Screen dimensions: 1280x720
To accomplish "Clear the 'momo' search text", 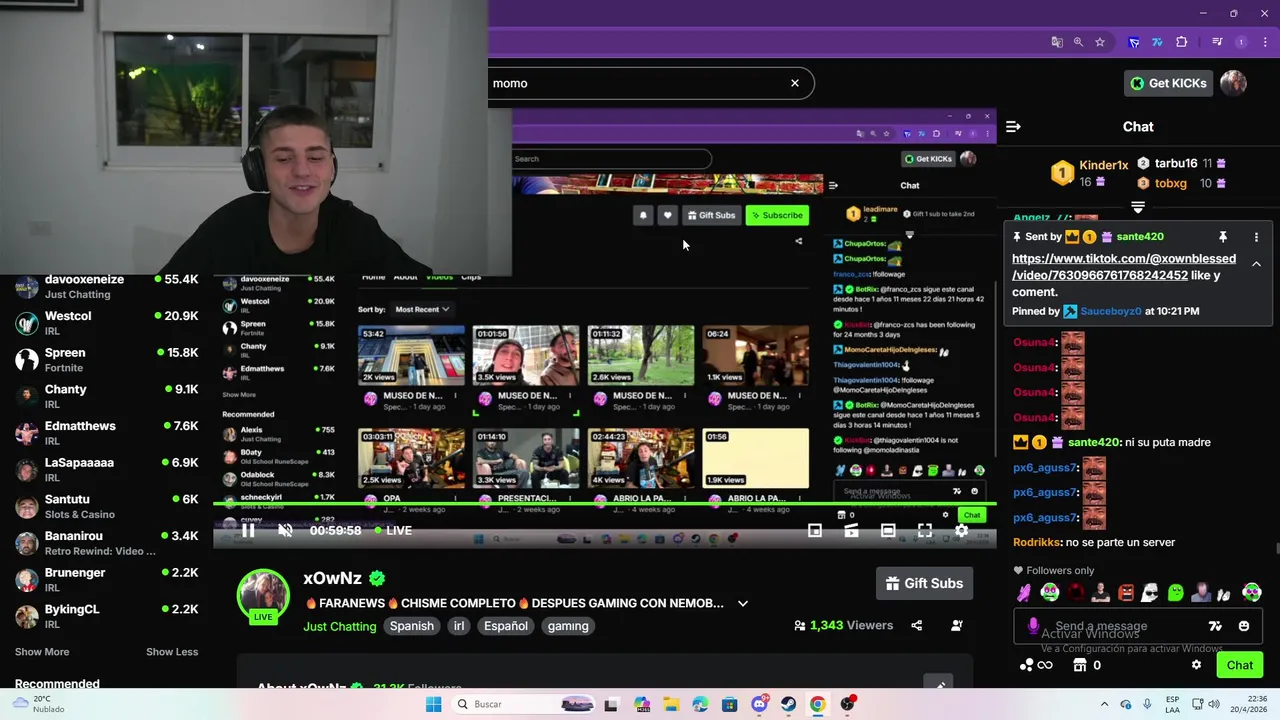I will (x=795, y=83).
